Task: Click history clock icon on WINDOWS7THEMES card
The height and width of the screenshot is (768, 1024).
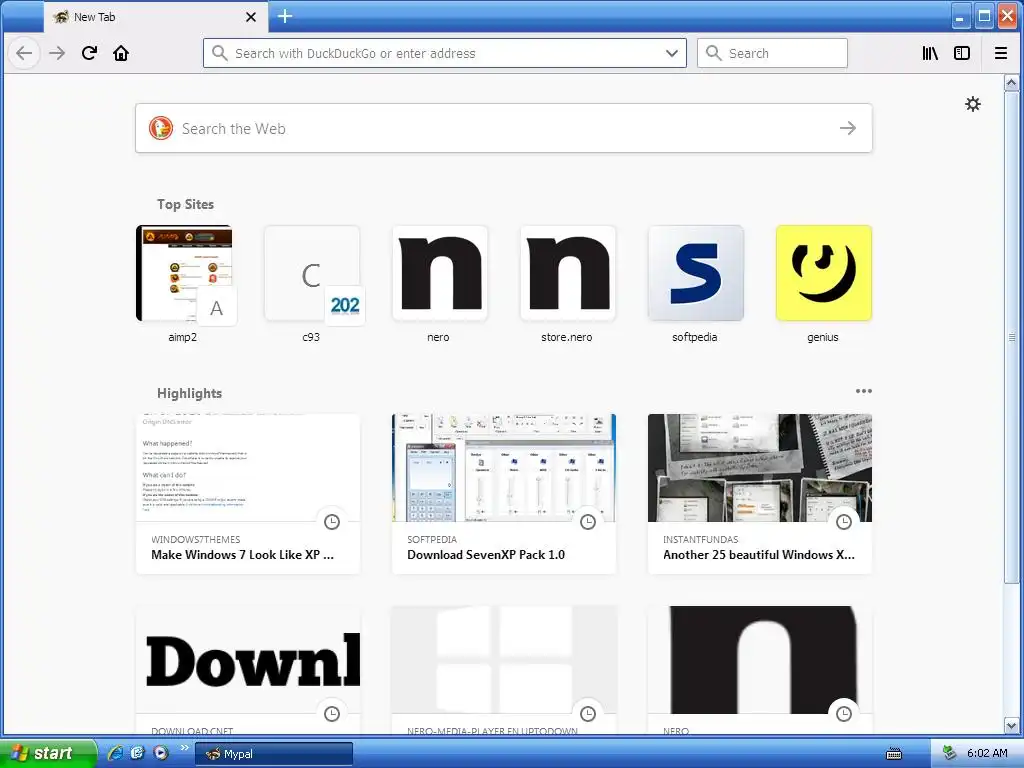Action: point(332,522)
